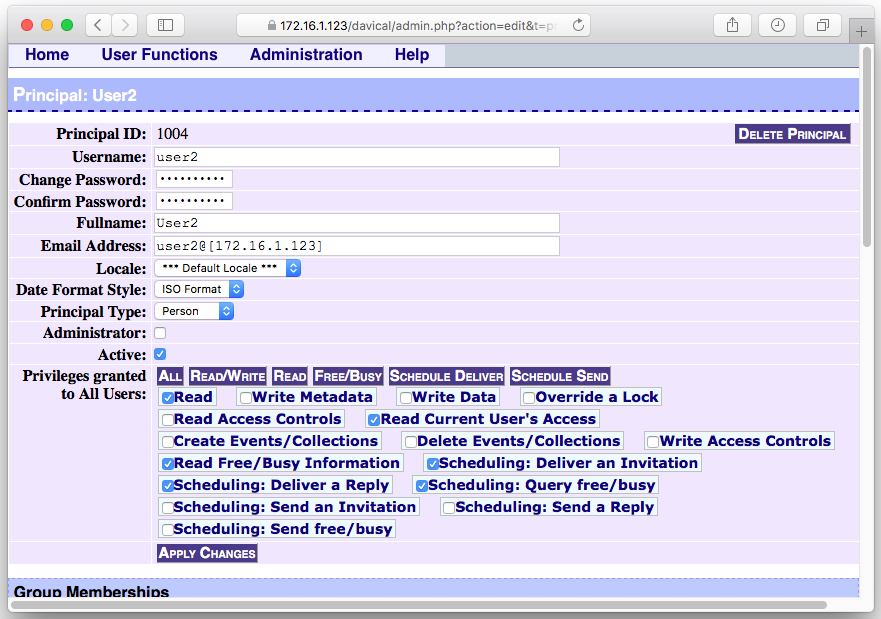Go back to previous page in Safari

98,25
